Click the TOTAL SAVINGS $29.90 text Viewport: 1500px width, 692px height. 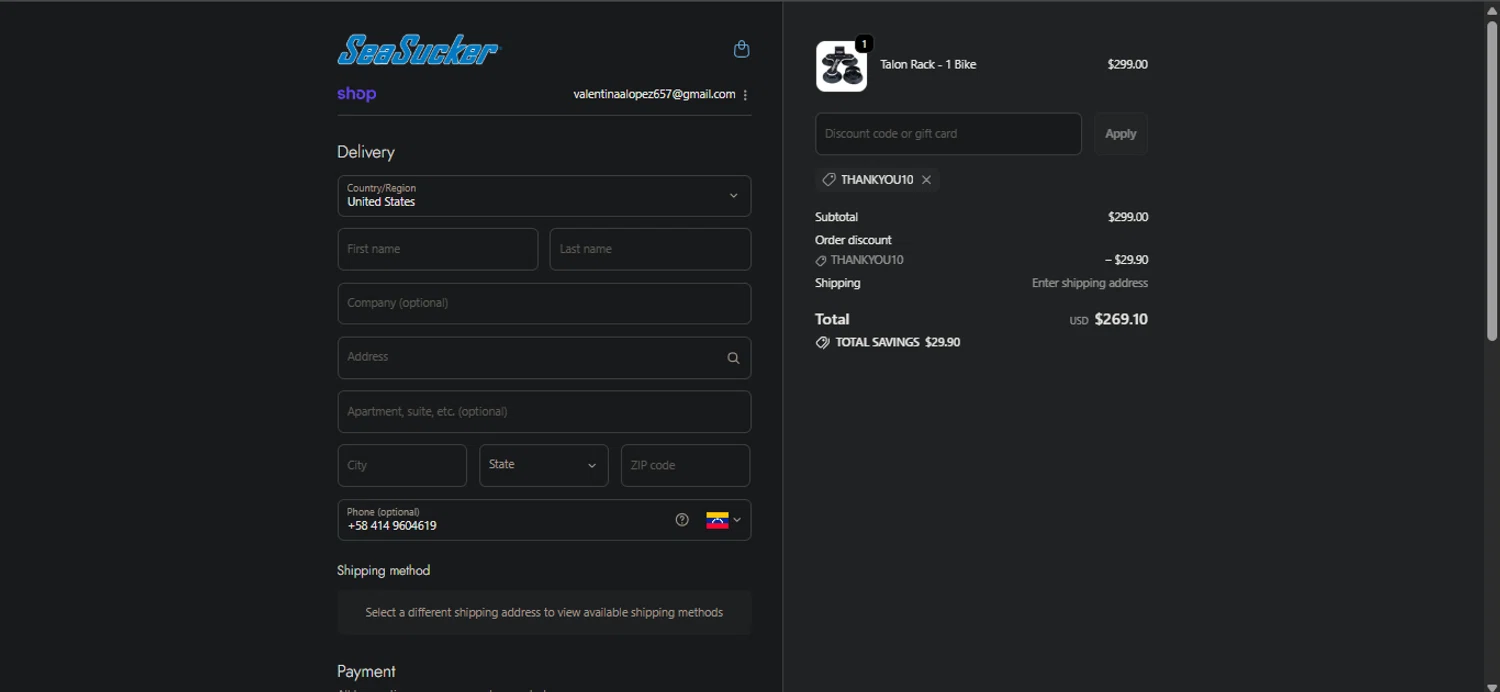pyautogui.click(x=897, y=342)
